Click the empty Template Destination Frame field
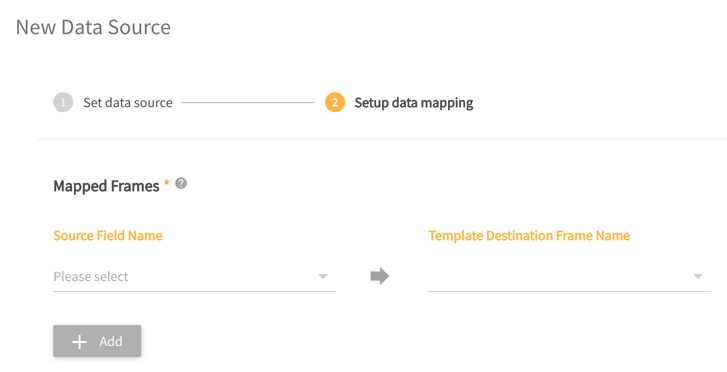This screenshot has height=372, width=727. coord(569,276)
